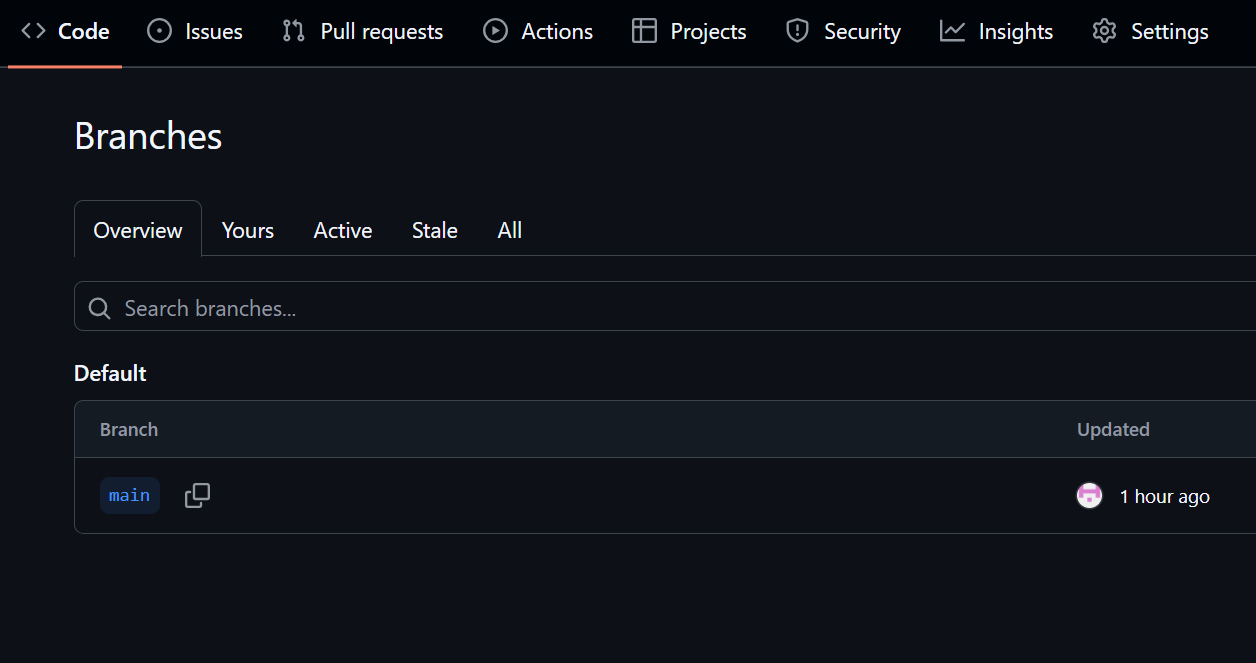Screen dimensions: 1256x663
Task: Click the Insights graph icon
Action: [x=952, y=32]
